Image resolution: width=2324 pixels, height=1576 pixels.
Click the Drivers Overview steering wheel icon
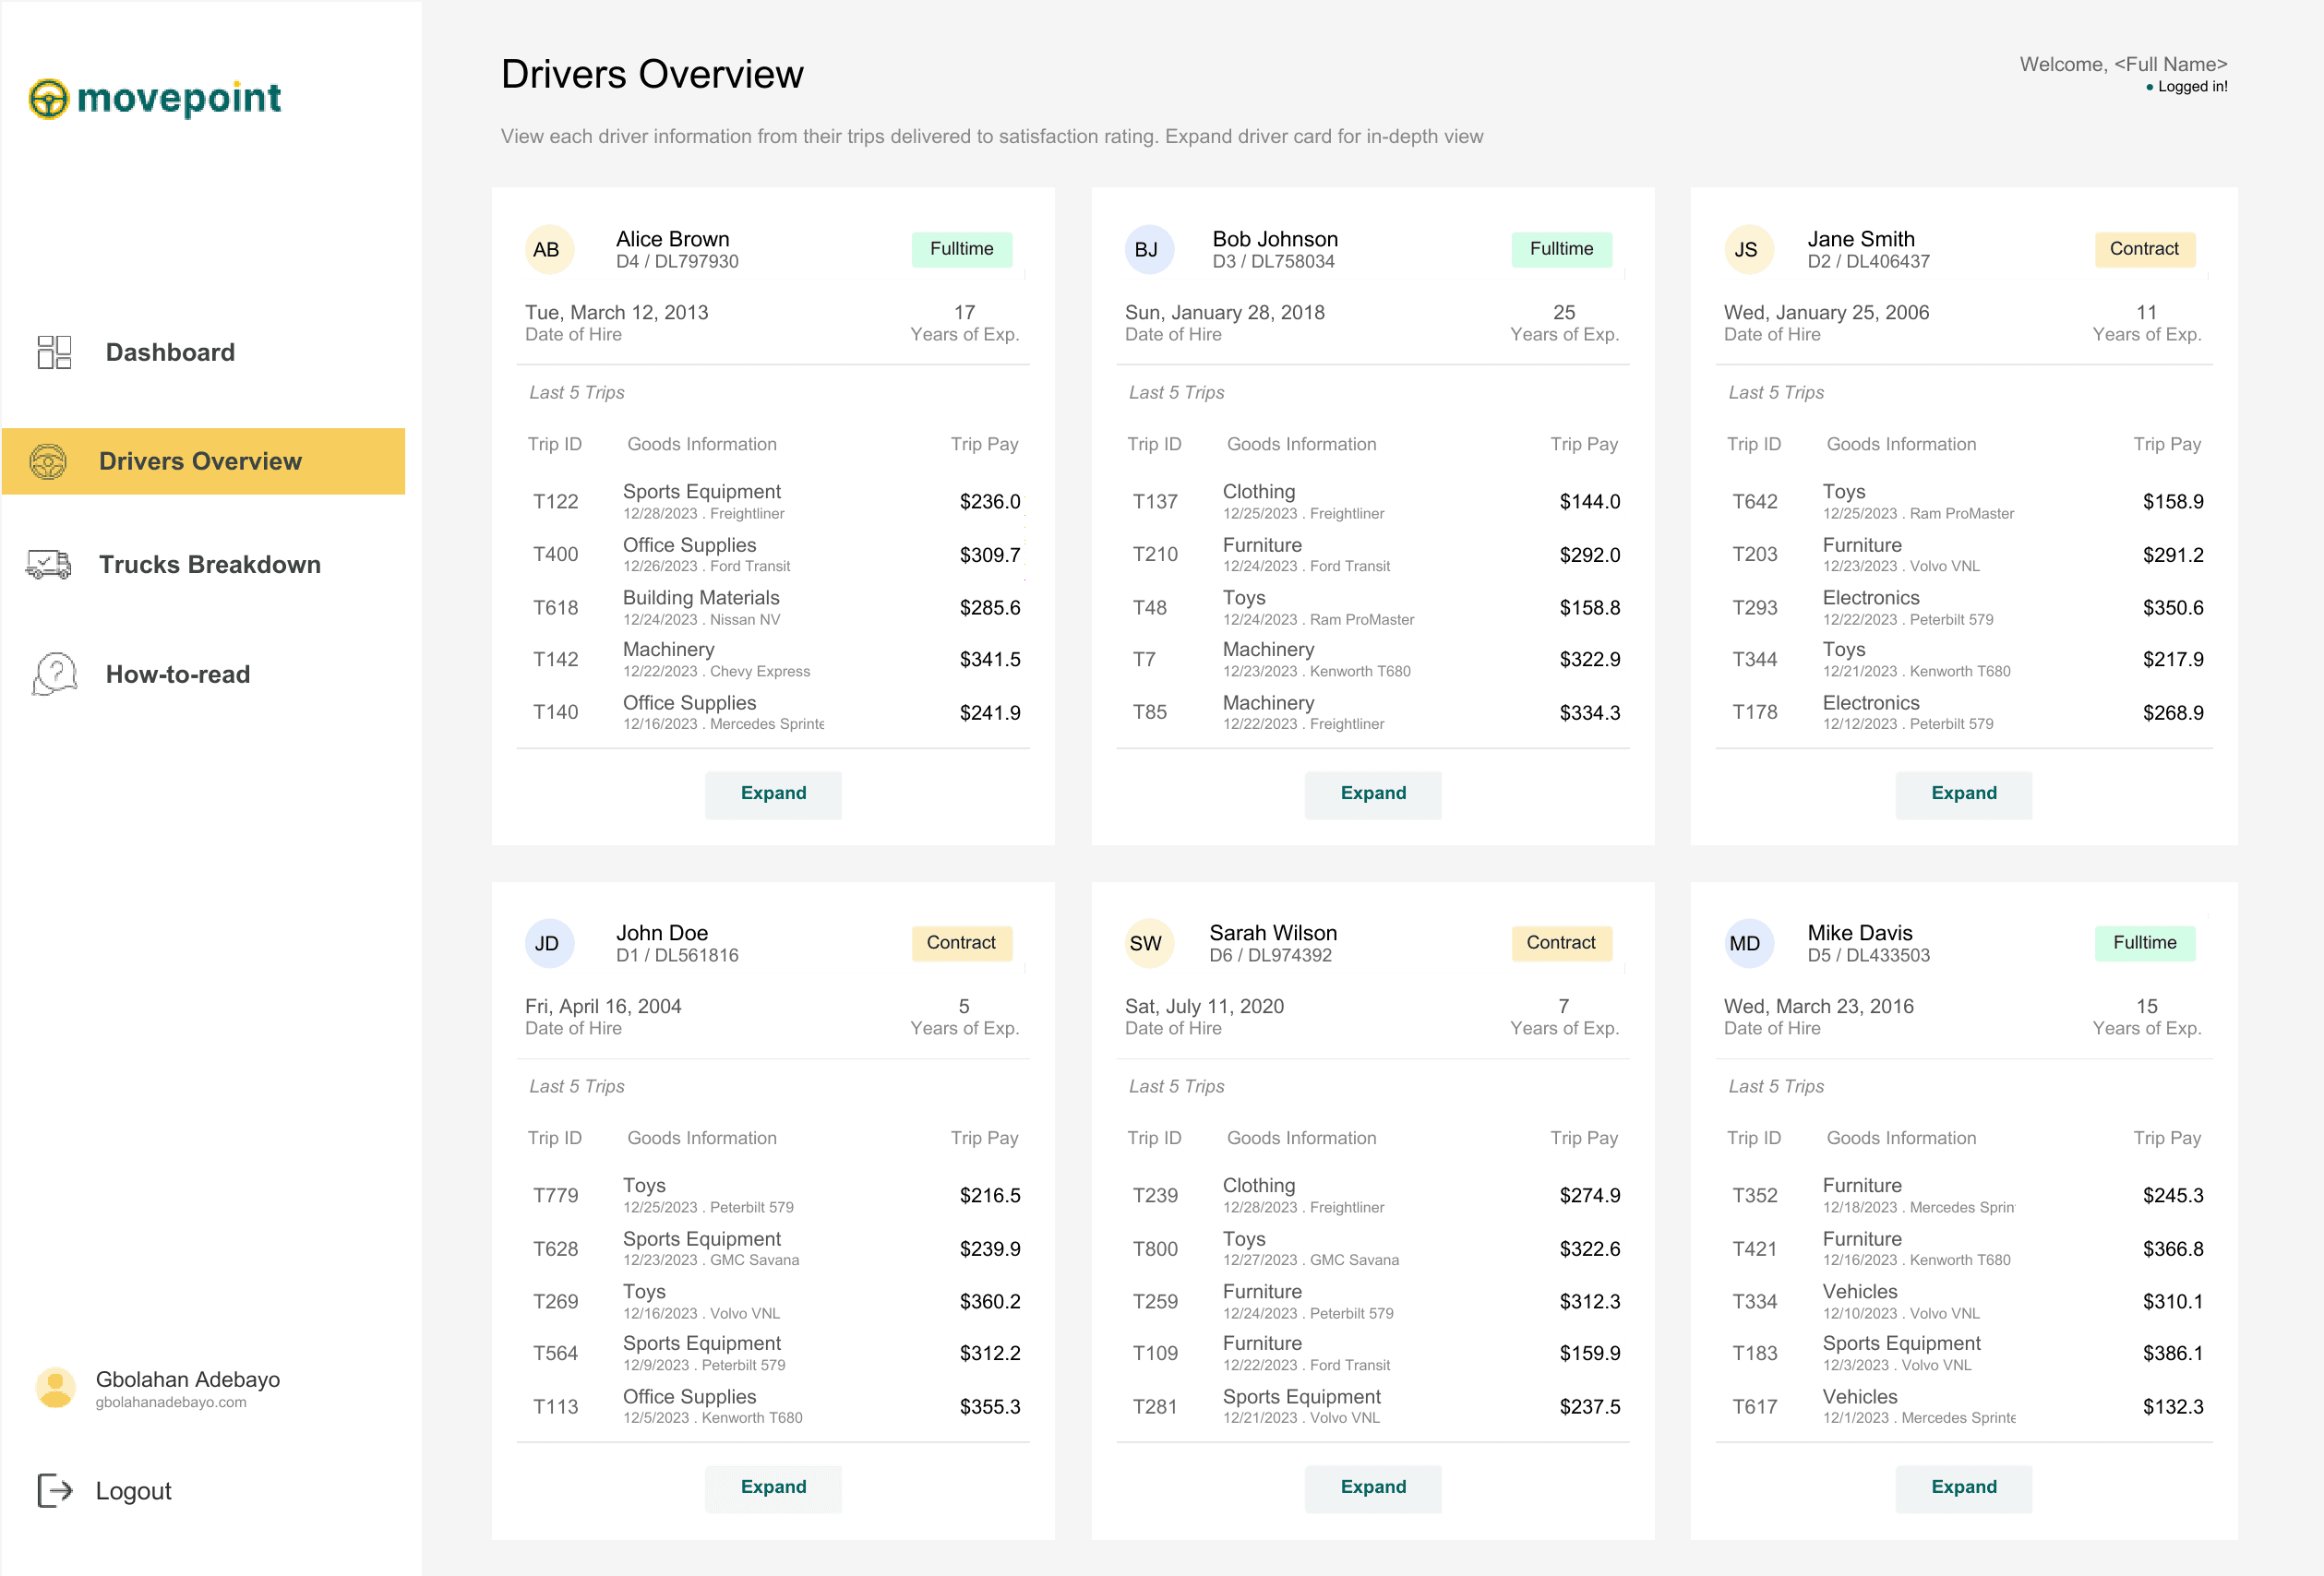coord(48,461)
